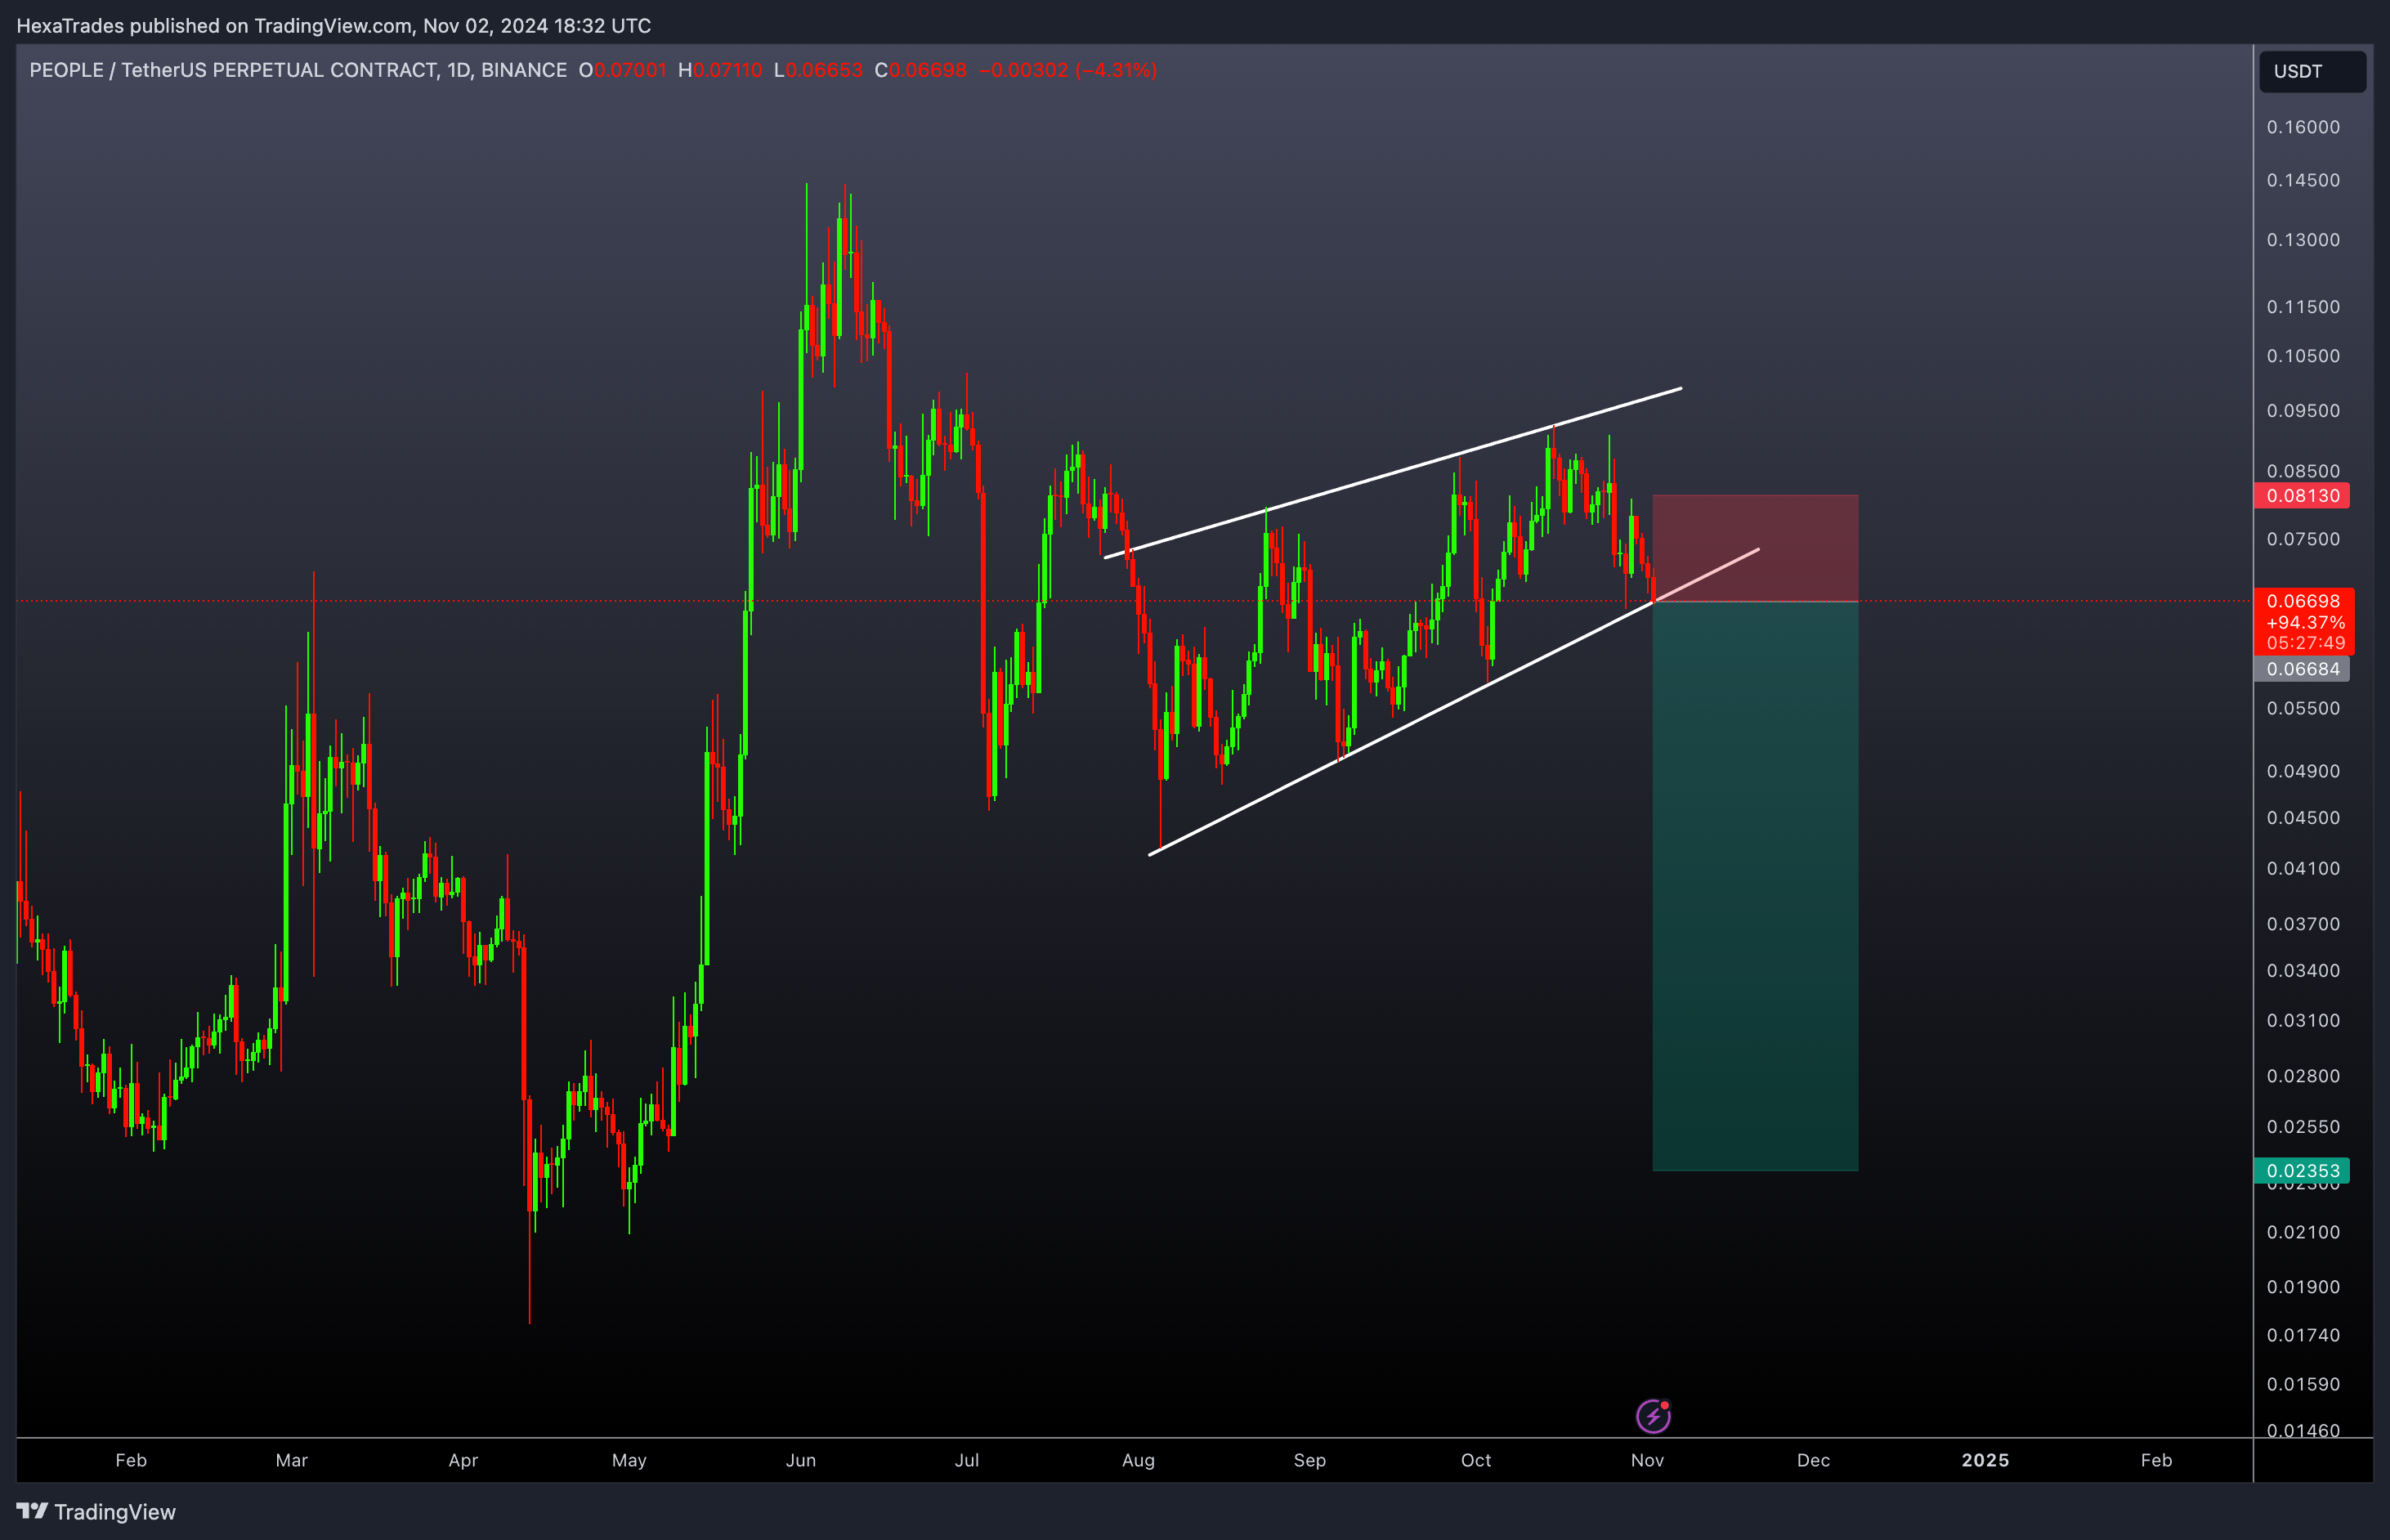
Task: Click the current price label 0.06698
Action: (x=2303, y=601)
